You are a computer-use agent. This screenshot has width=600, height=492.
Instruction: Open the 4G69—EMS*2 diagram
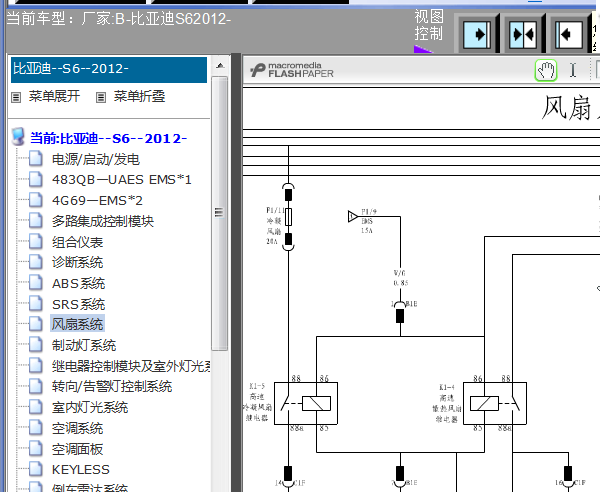(x=97, y=200)
